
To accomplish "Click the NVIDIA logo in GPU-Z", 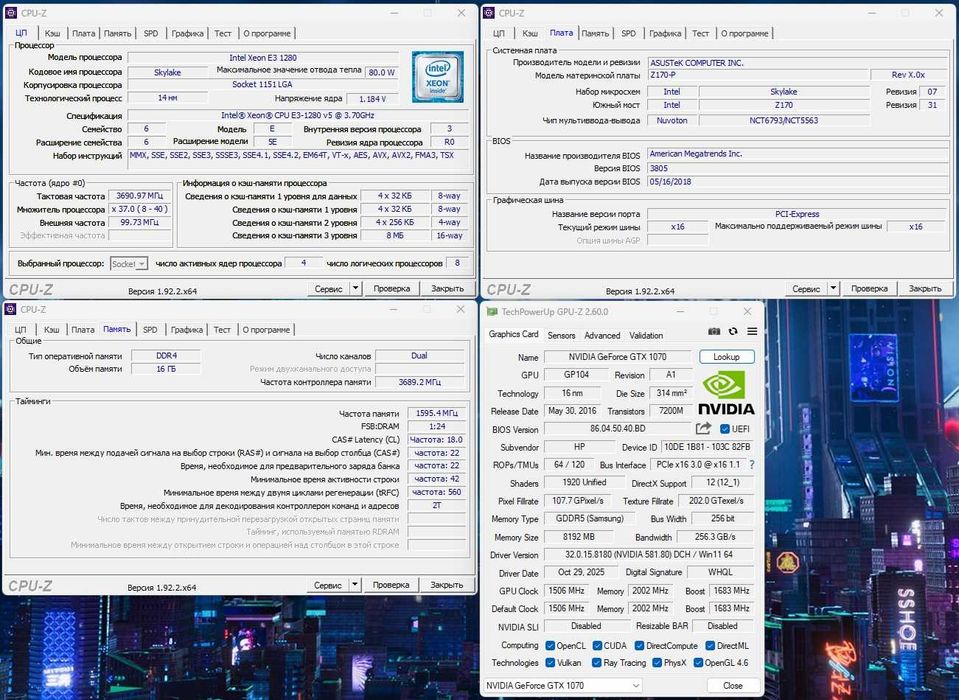I will click(x=726, y=392).
